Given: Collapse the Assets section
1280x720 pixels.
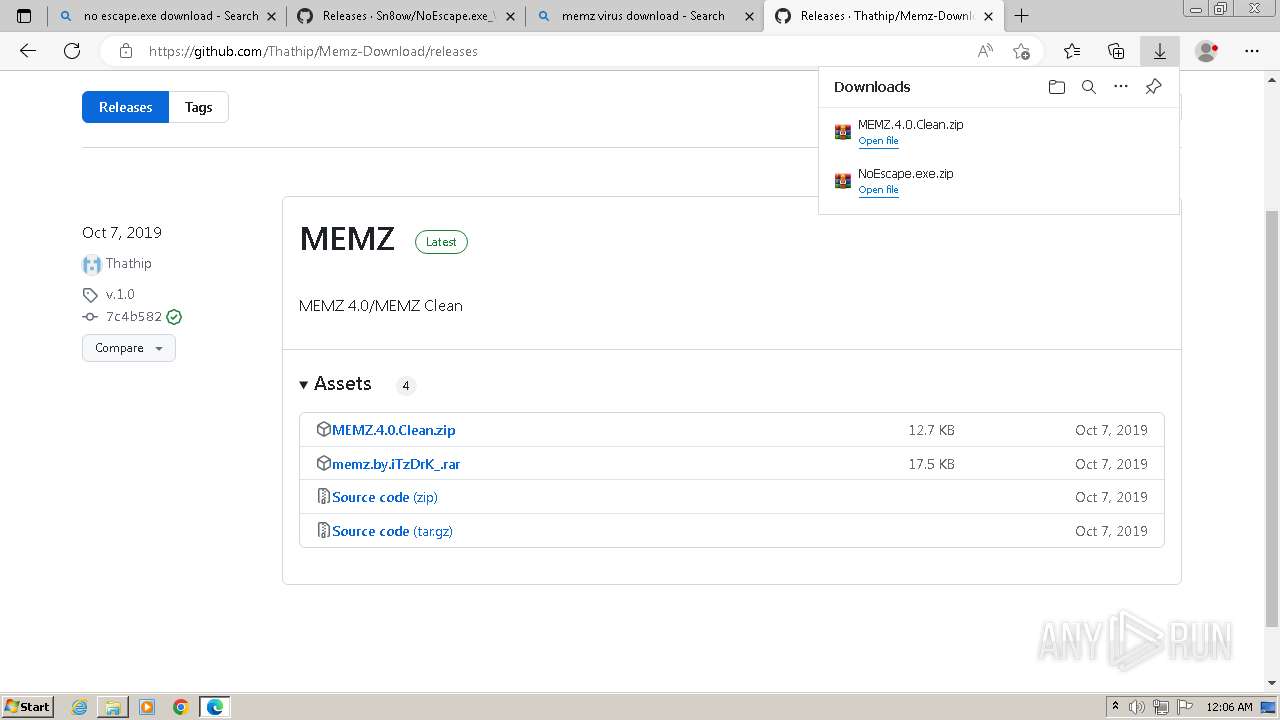Looking at the screenshot, I should (x=335, y=384).
